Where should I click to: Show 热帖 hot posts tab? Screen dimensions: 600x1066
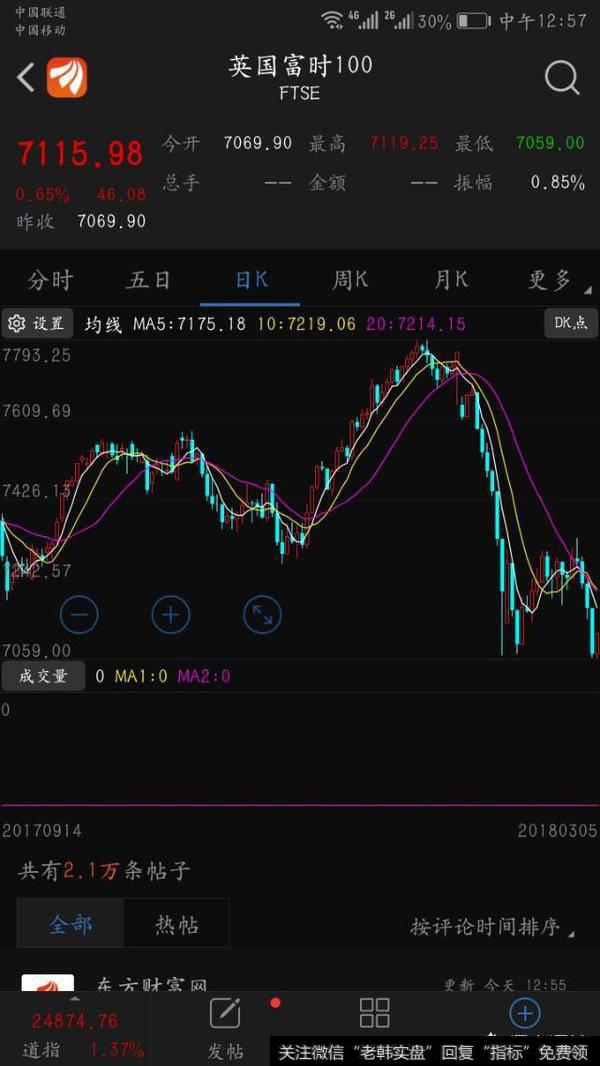(177, 925)
